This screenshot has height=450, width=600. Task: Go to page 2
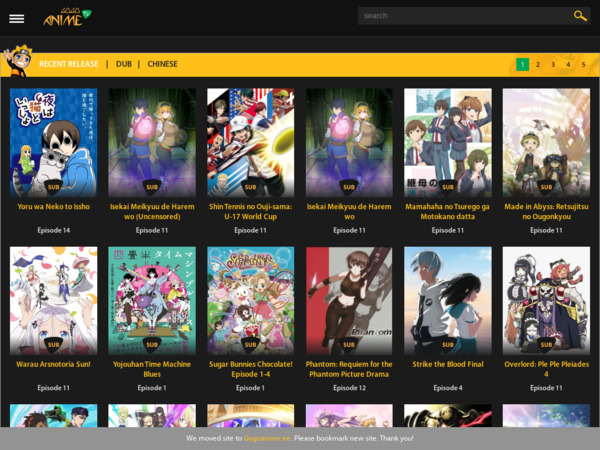(538, 64)
